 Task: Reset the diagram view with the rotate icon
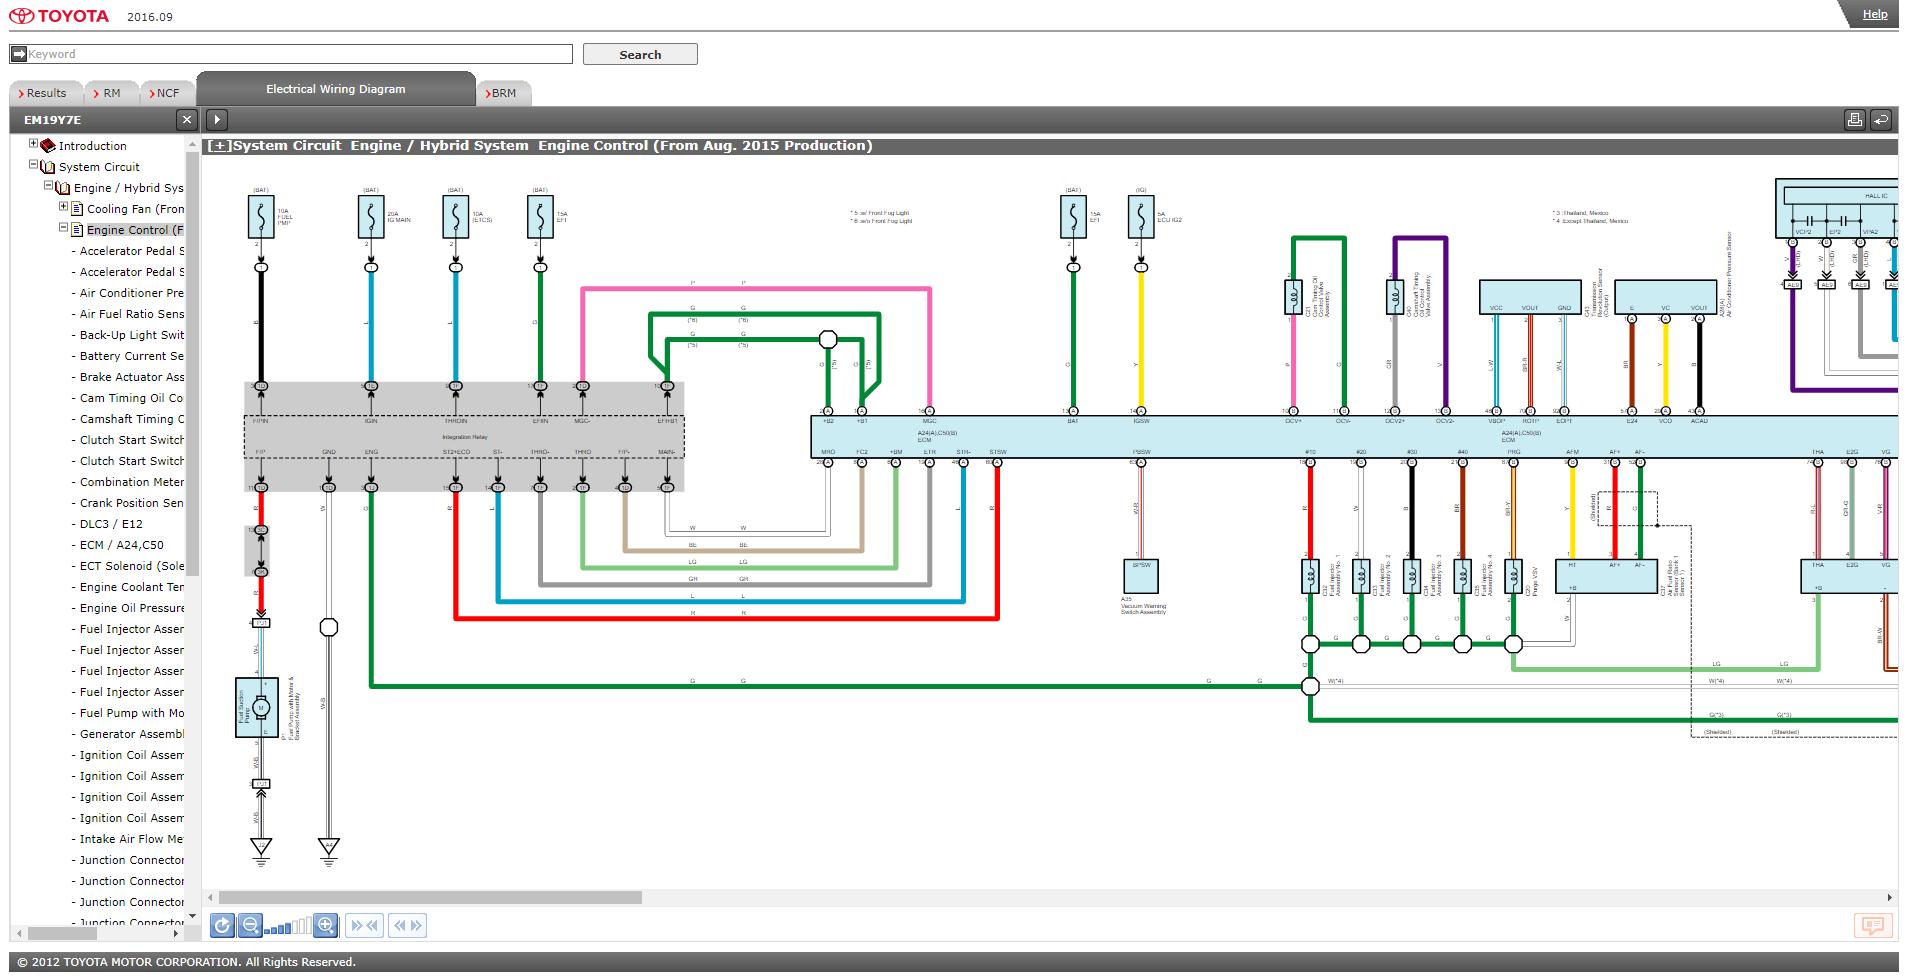coord(222,925)
